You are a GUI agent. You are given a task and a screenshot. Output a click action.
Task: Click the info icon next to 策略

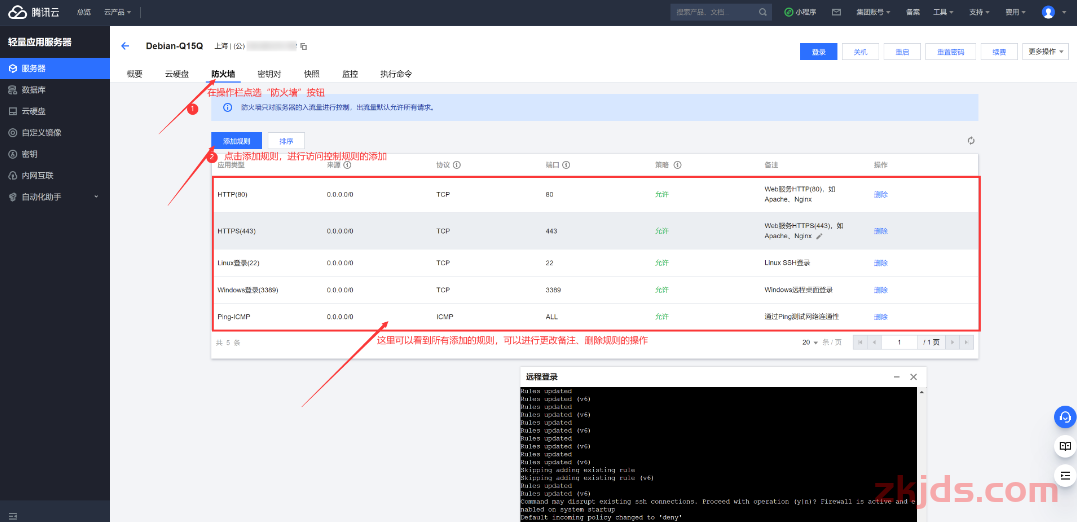tap(677, 165)
